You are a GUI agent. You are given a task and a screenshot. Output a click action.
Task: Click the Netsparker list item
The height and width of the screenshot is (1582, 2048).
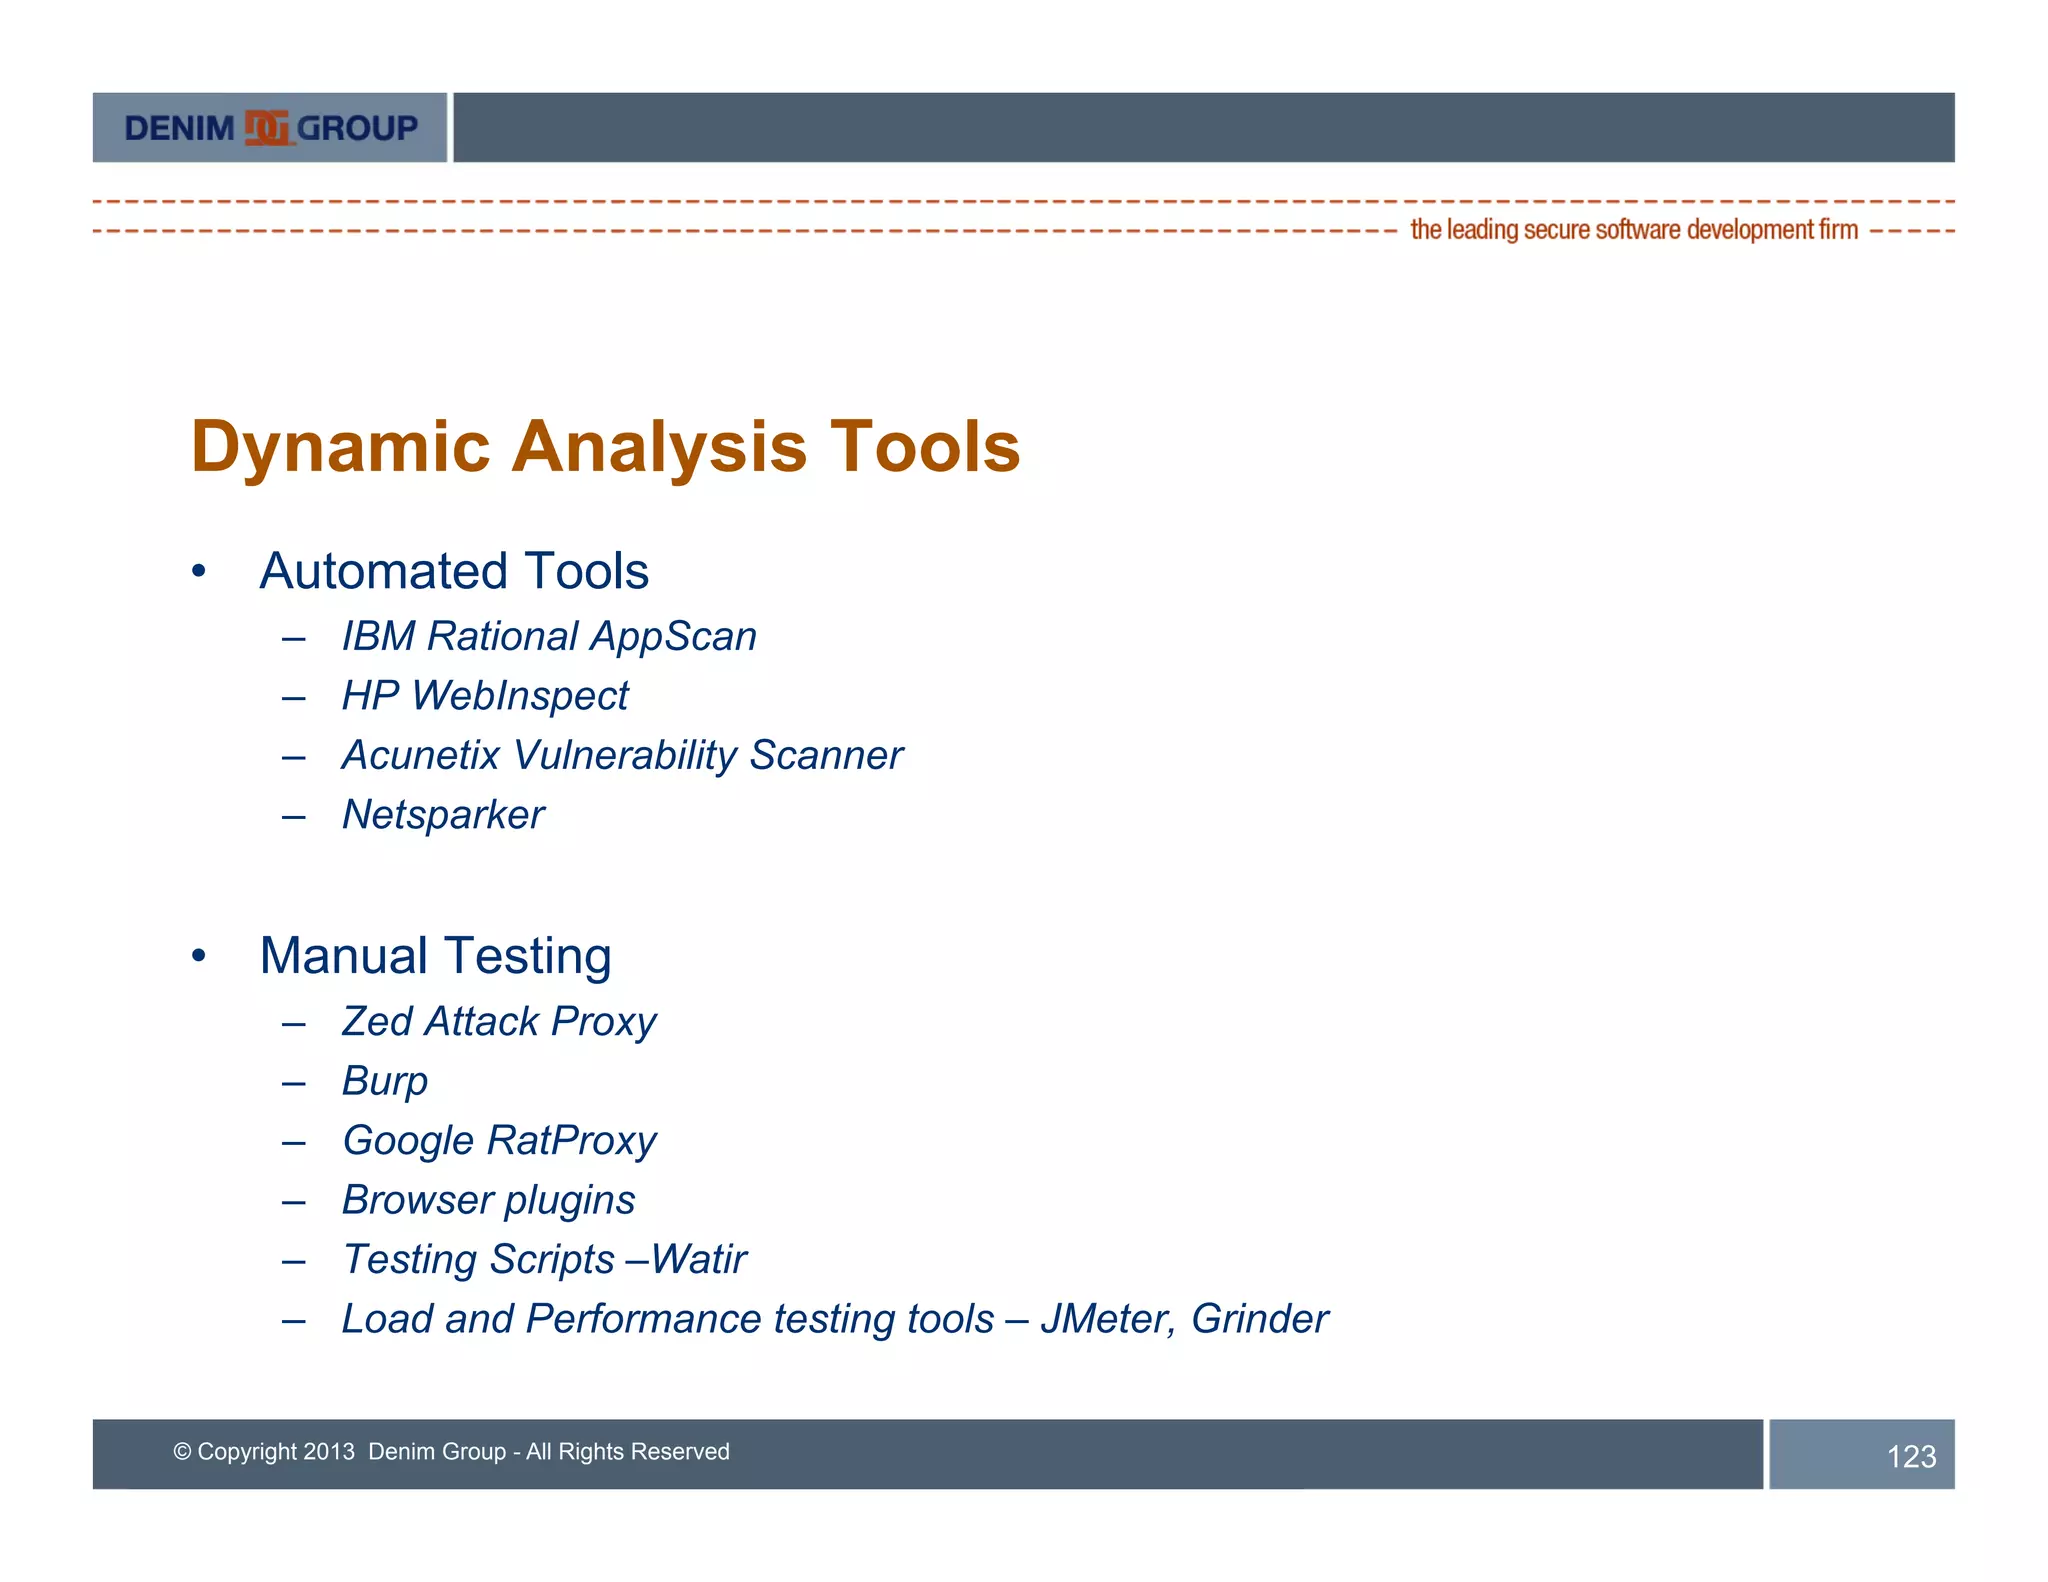click(x=443, y=815)
